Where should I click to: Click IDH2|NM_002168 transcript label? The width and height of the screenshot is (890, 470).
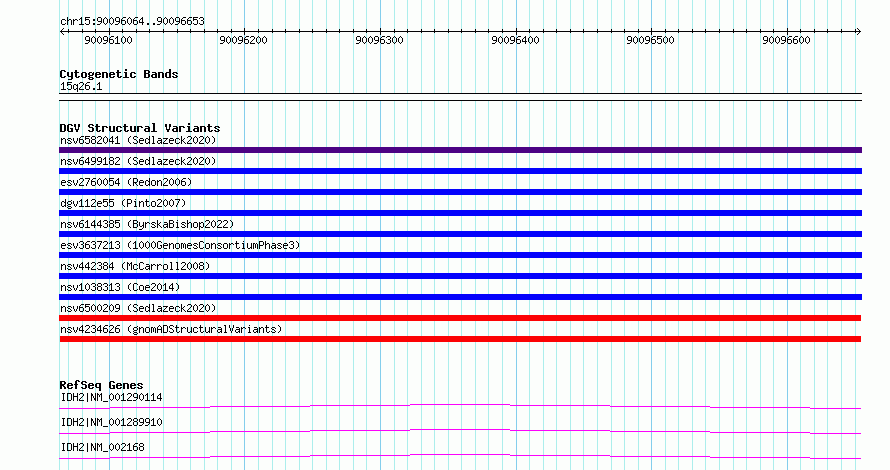[102, 447]
